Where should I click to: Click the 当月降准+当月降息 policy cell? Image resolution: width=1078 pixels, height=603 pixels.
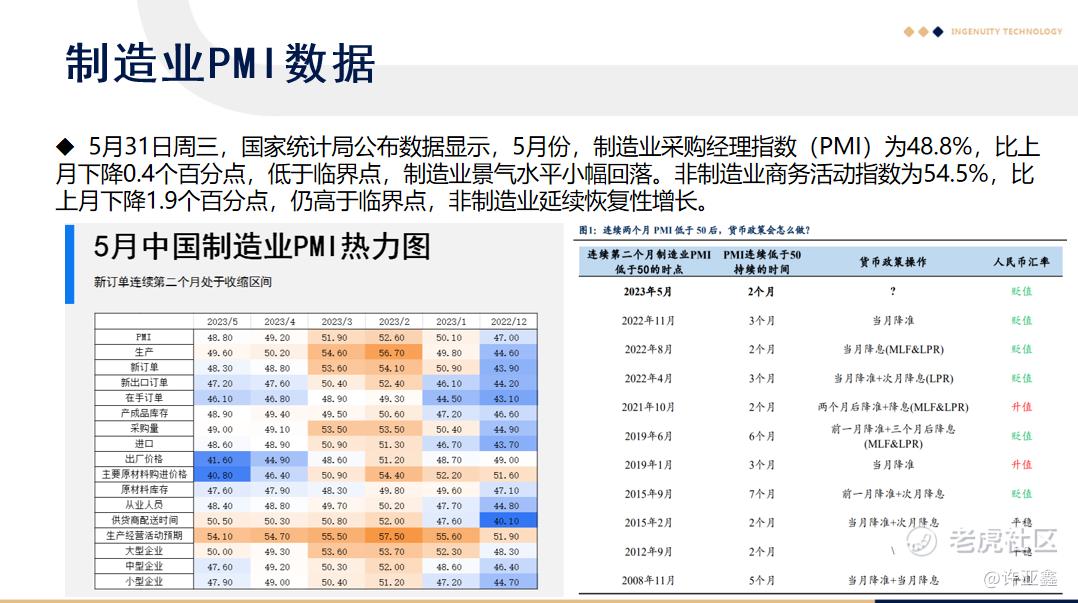coord(893,580)
